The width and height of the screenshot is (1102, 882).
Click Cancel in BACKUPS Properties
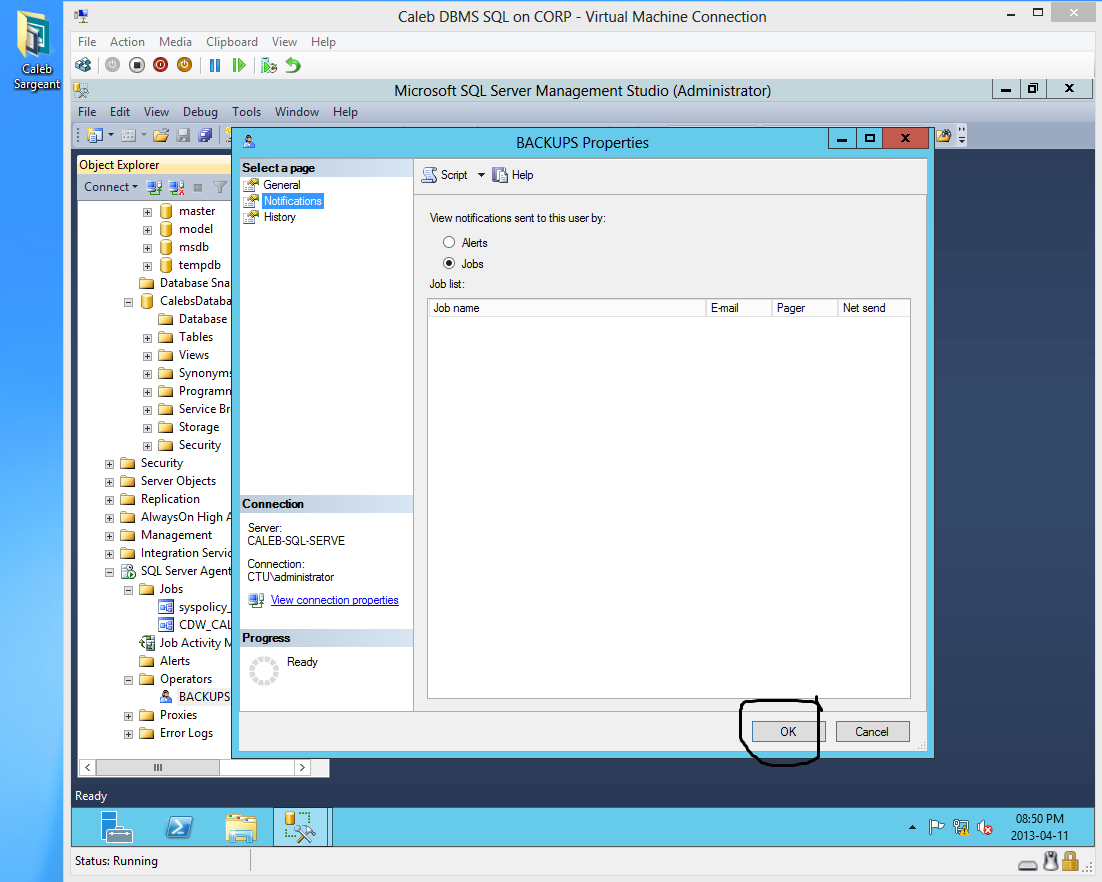coord(872,732)
